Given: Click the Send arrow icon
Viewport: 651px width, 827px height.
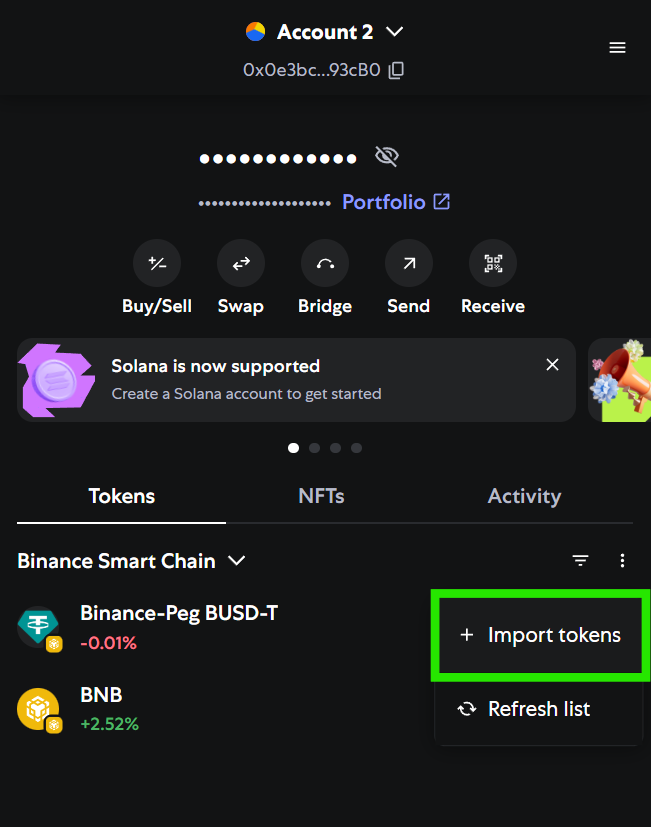Looking at the screenshot, I should point(409,264).
